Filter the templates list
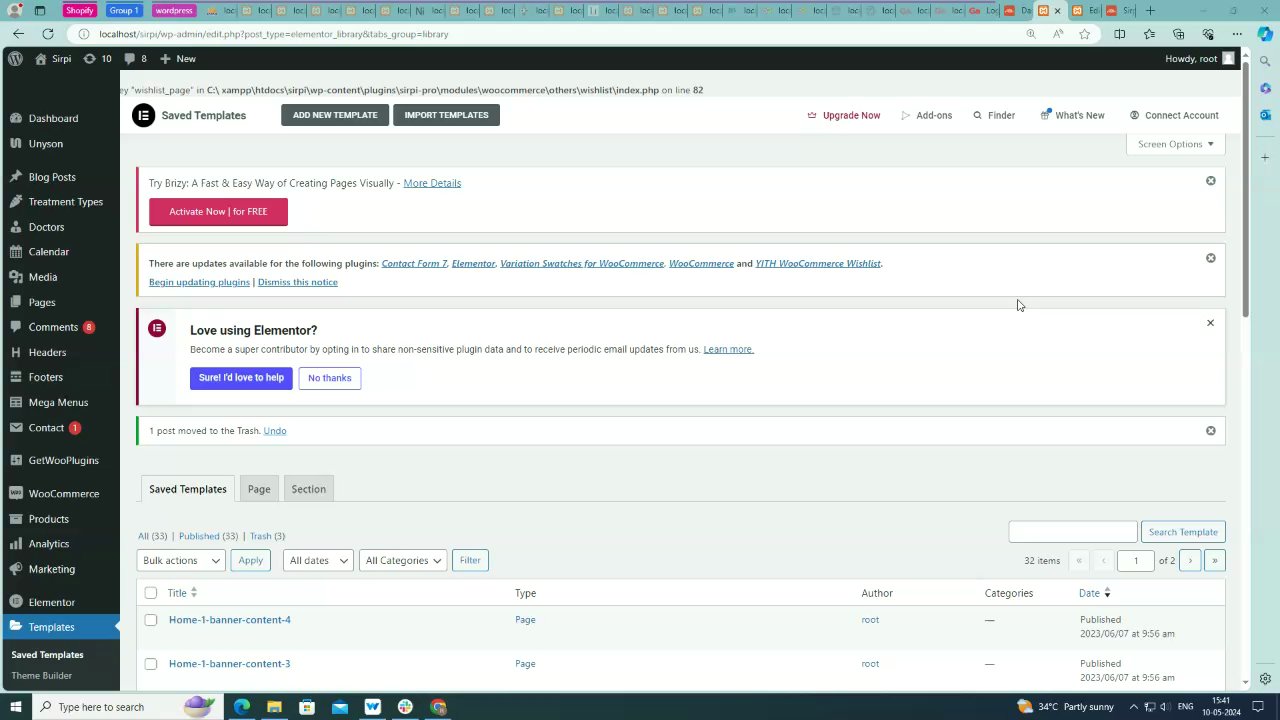 pos(470,561)
